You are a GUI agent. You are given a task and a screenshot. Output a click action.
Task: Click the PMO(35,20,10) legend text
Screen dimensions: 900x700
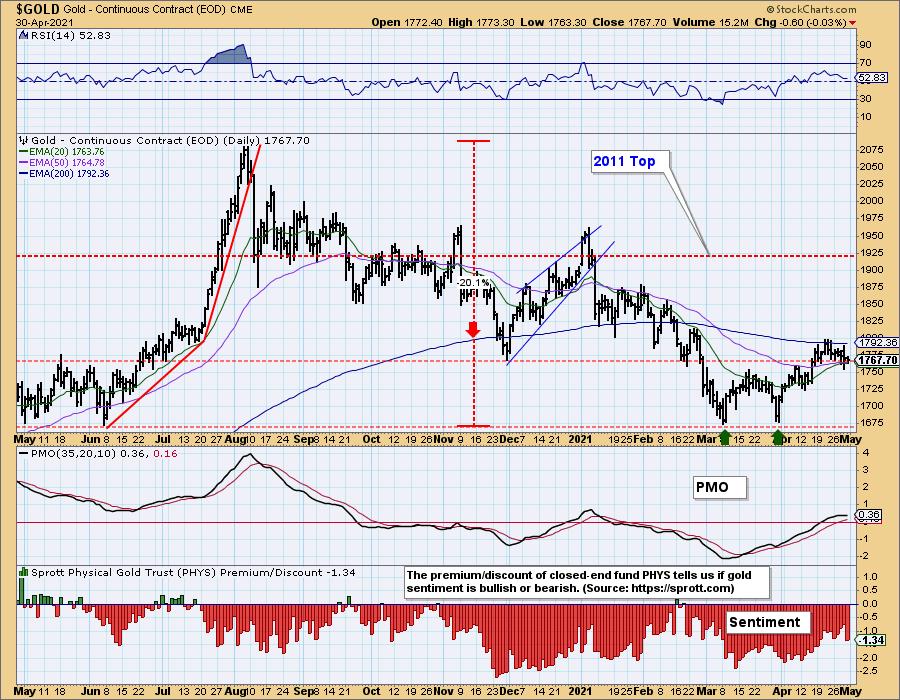pos(104,453)
